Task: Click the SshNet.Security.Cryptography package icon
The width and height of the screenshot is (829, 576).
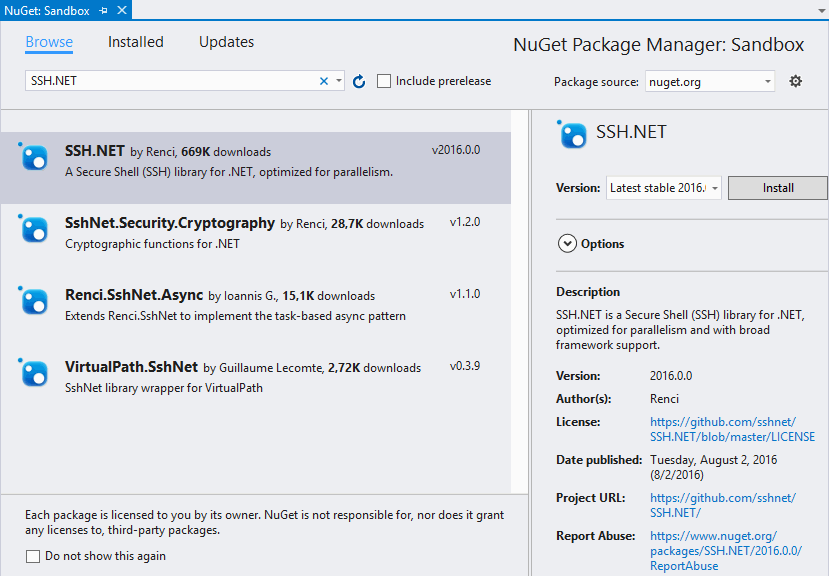Action: (x=34, y=231)
